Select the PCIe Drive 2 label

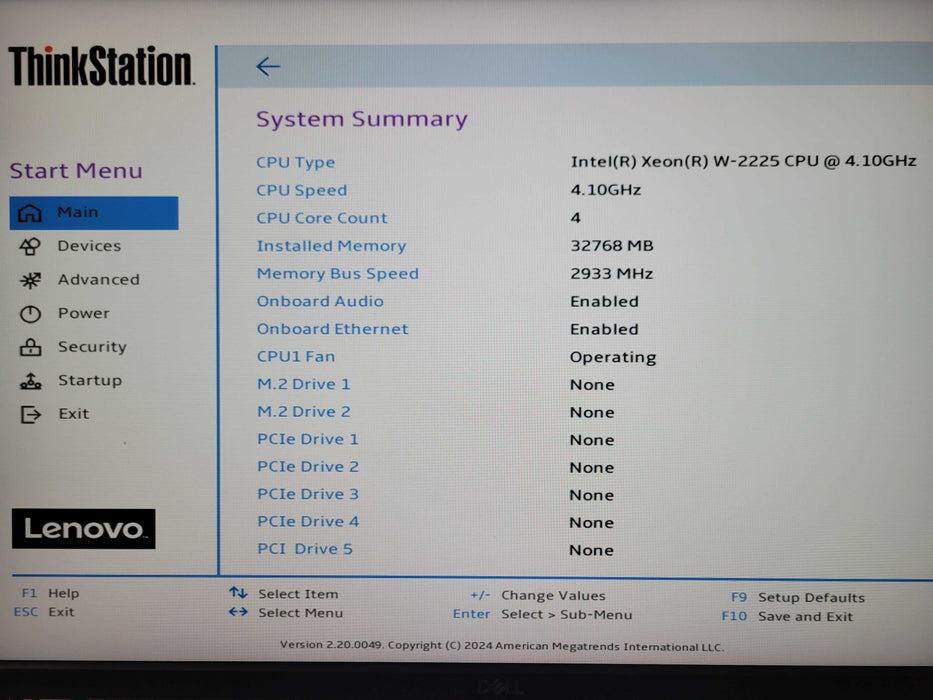[x=308, y=467]
